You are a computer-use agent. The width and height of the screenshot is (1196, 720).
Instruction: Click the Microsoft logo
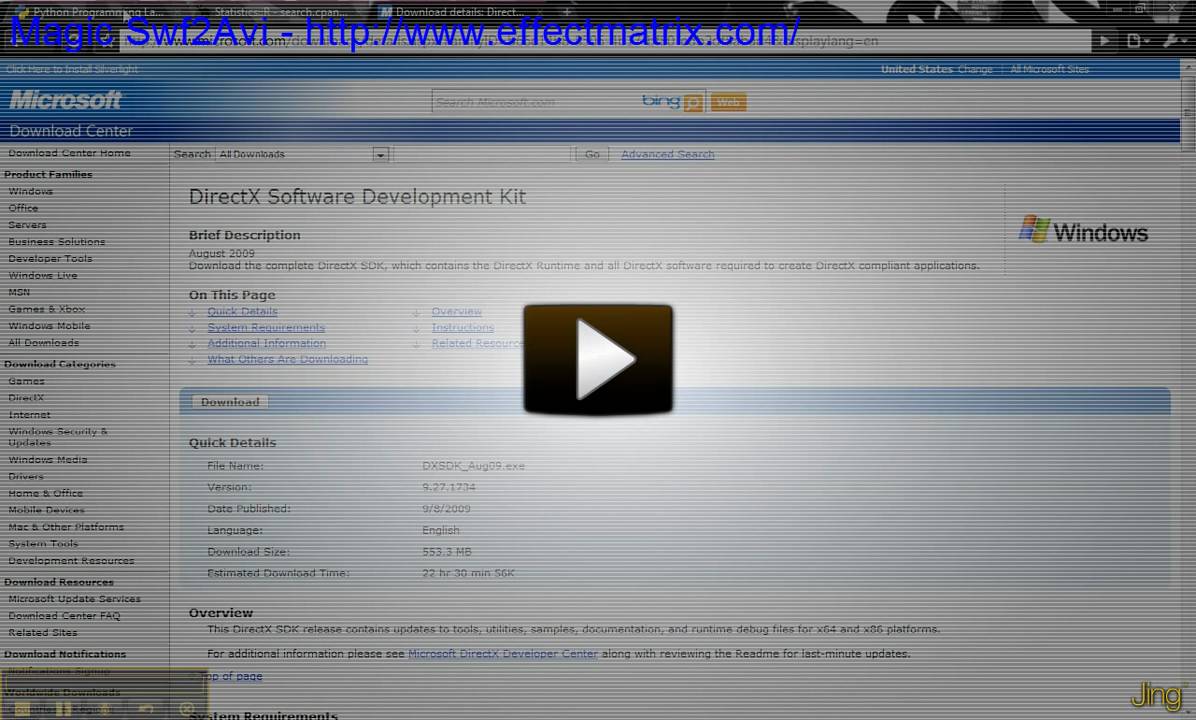[x=66, y=100]
